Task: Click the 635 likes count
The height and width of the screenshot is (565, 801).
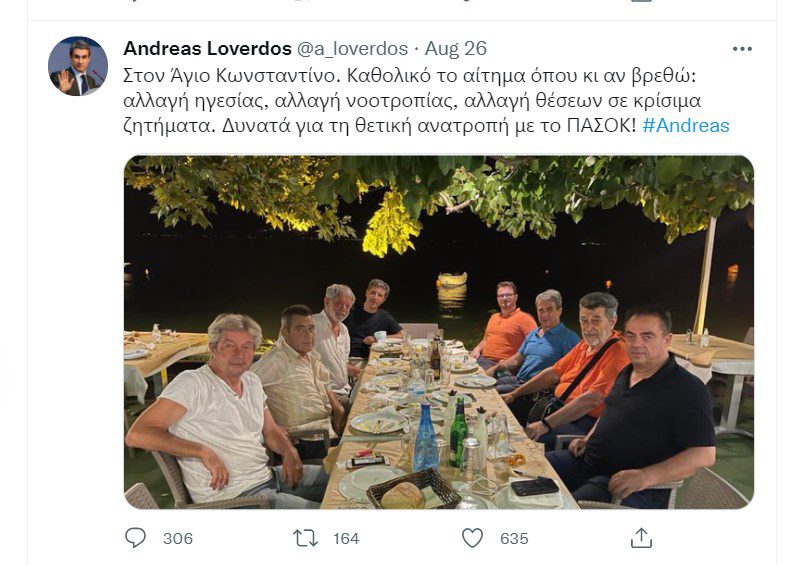Action: [x=514, y=538]
